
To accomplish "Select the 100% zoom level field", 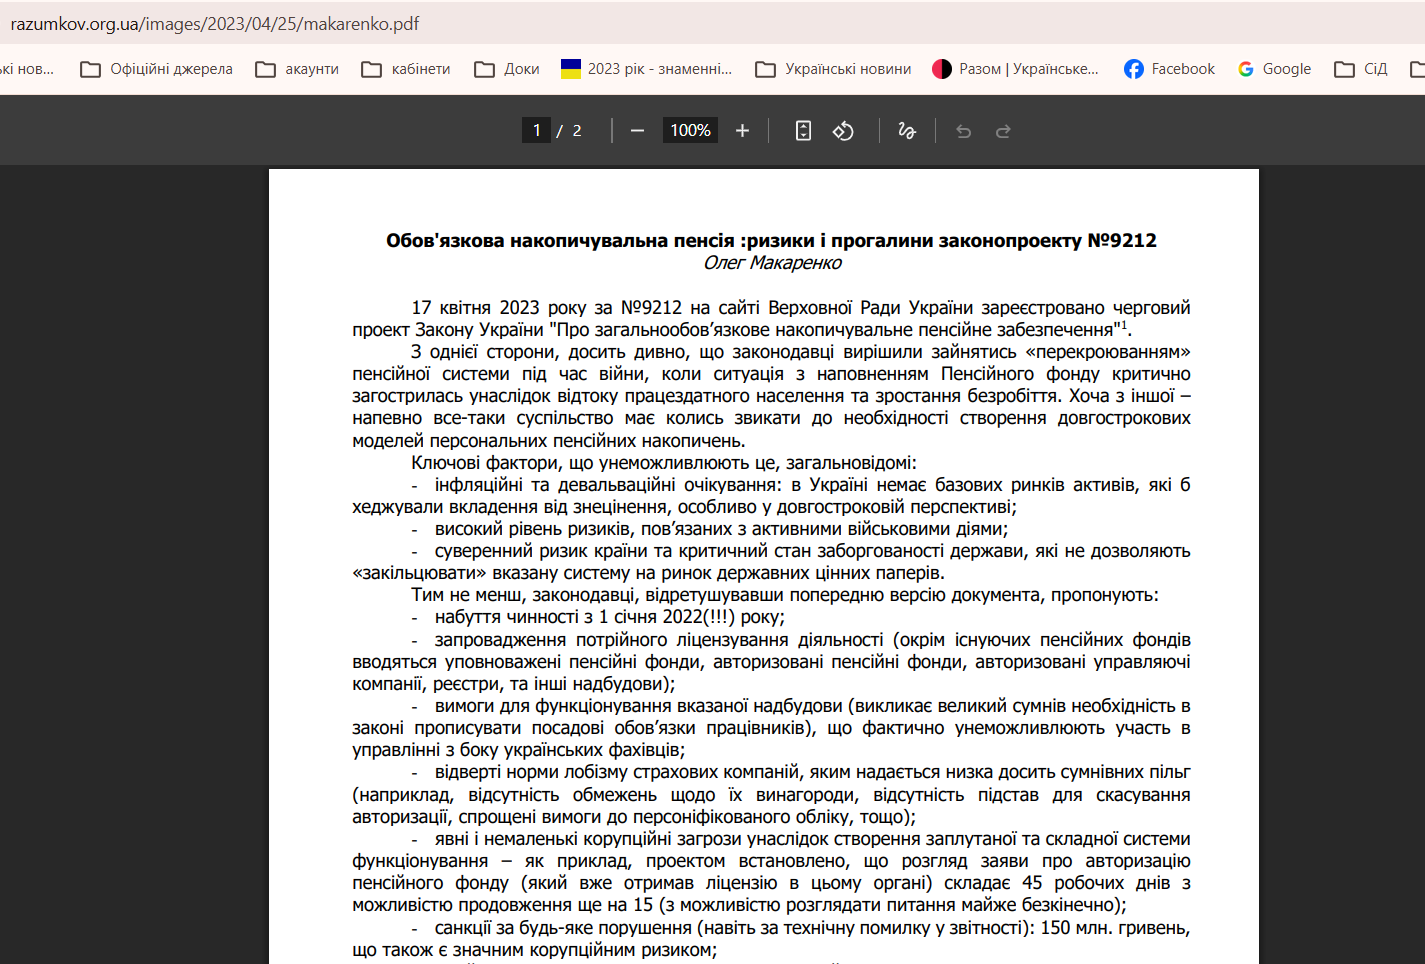I will pyautogui.click(x=690, y=131).
